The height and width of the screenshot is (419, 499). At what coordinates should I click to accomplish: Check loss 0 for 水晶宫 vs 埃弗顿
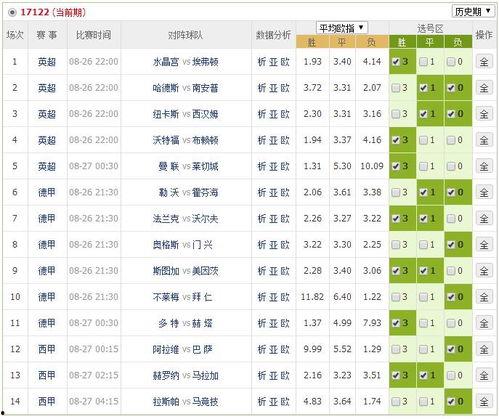point(451,62)
